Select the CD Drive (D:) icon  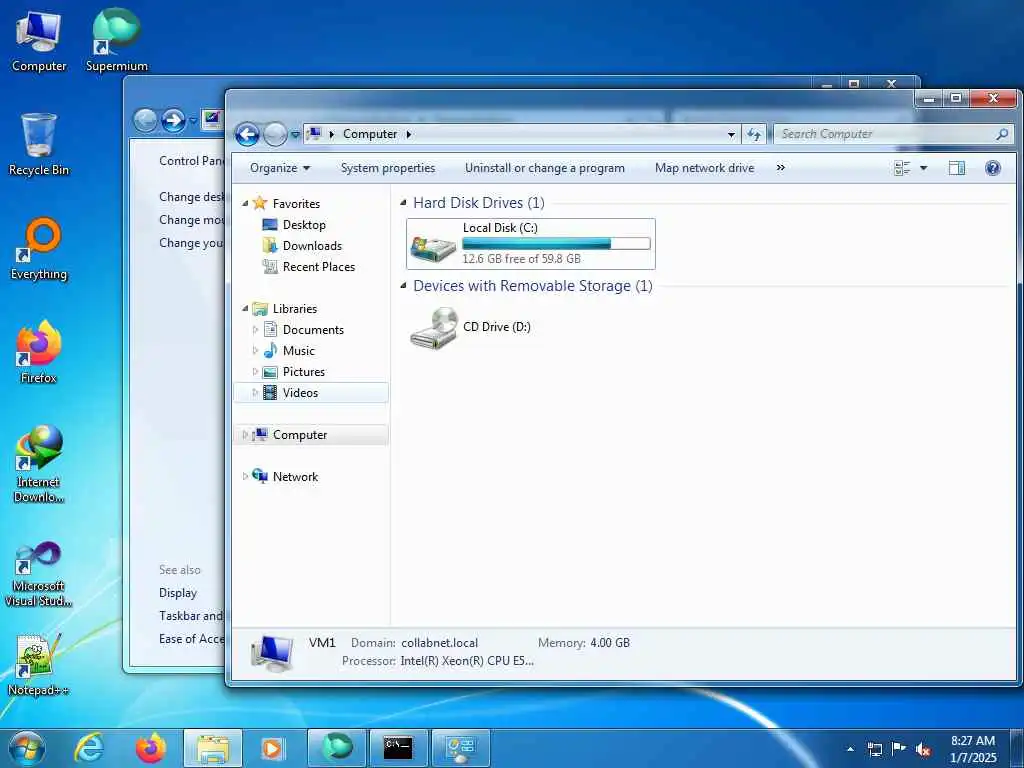tap(470, 328)
